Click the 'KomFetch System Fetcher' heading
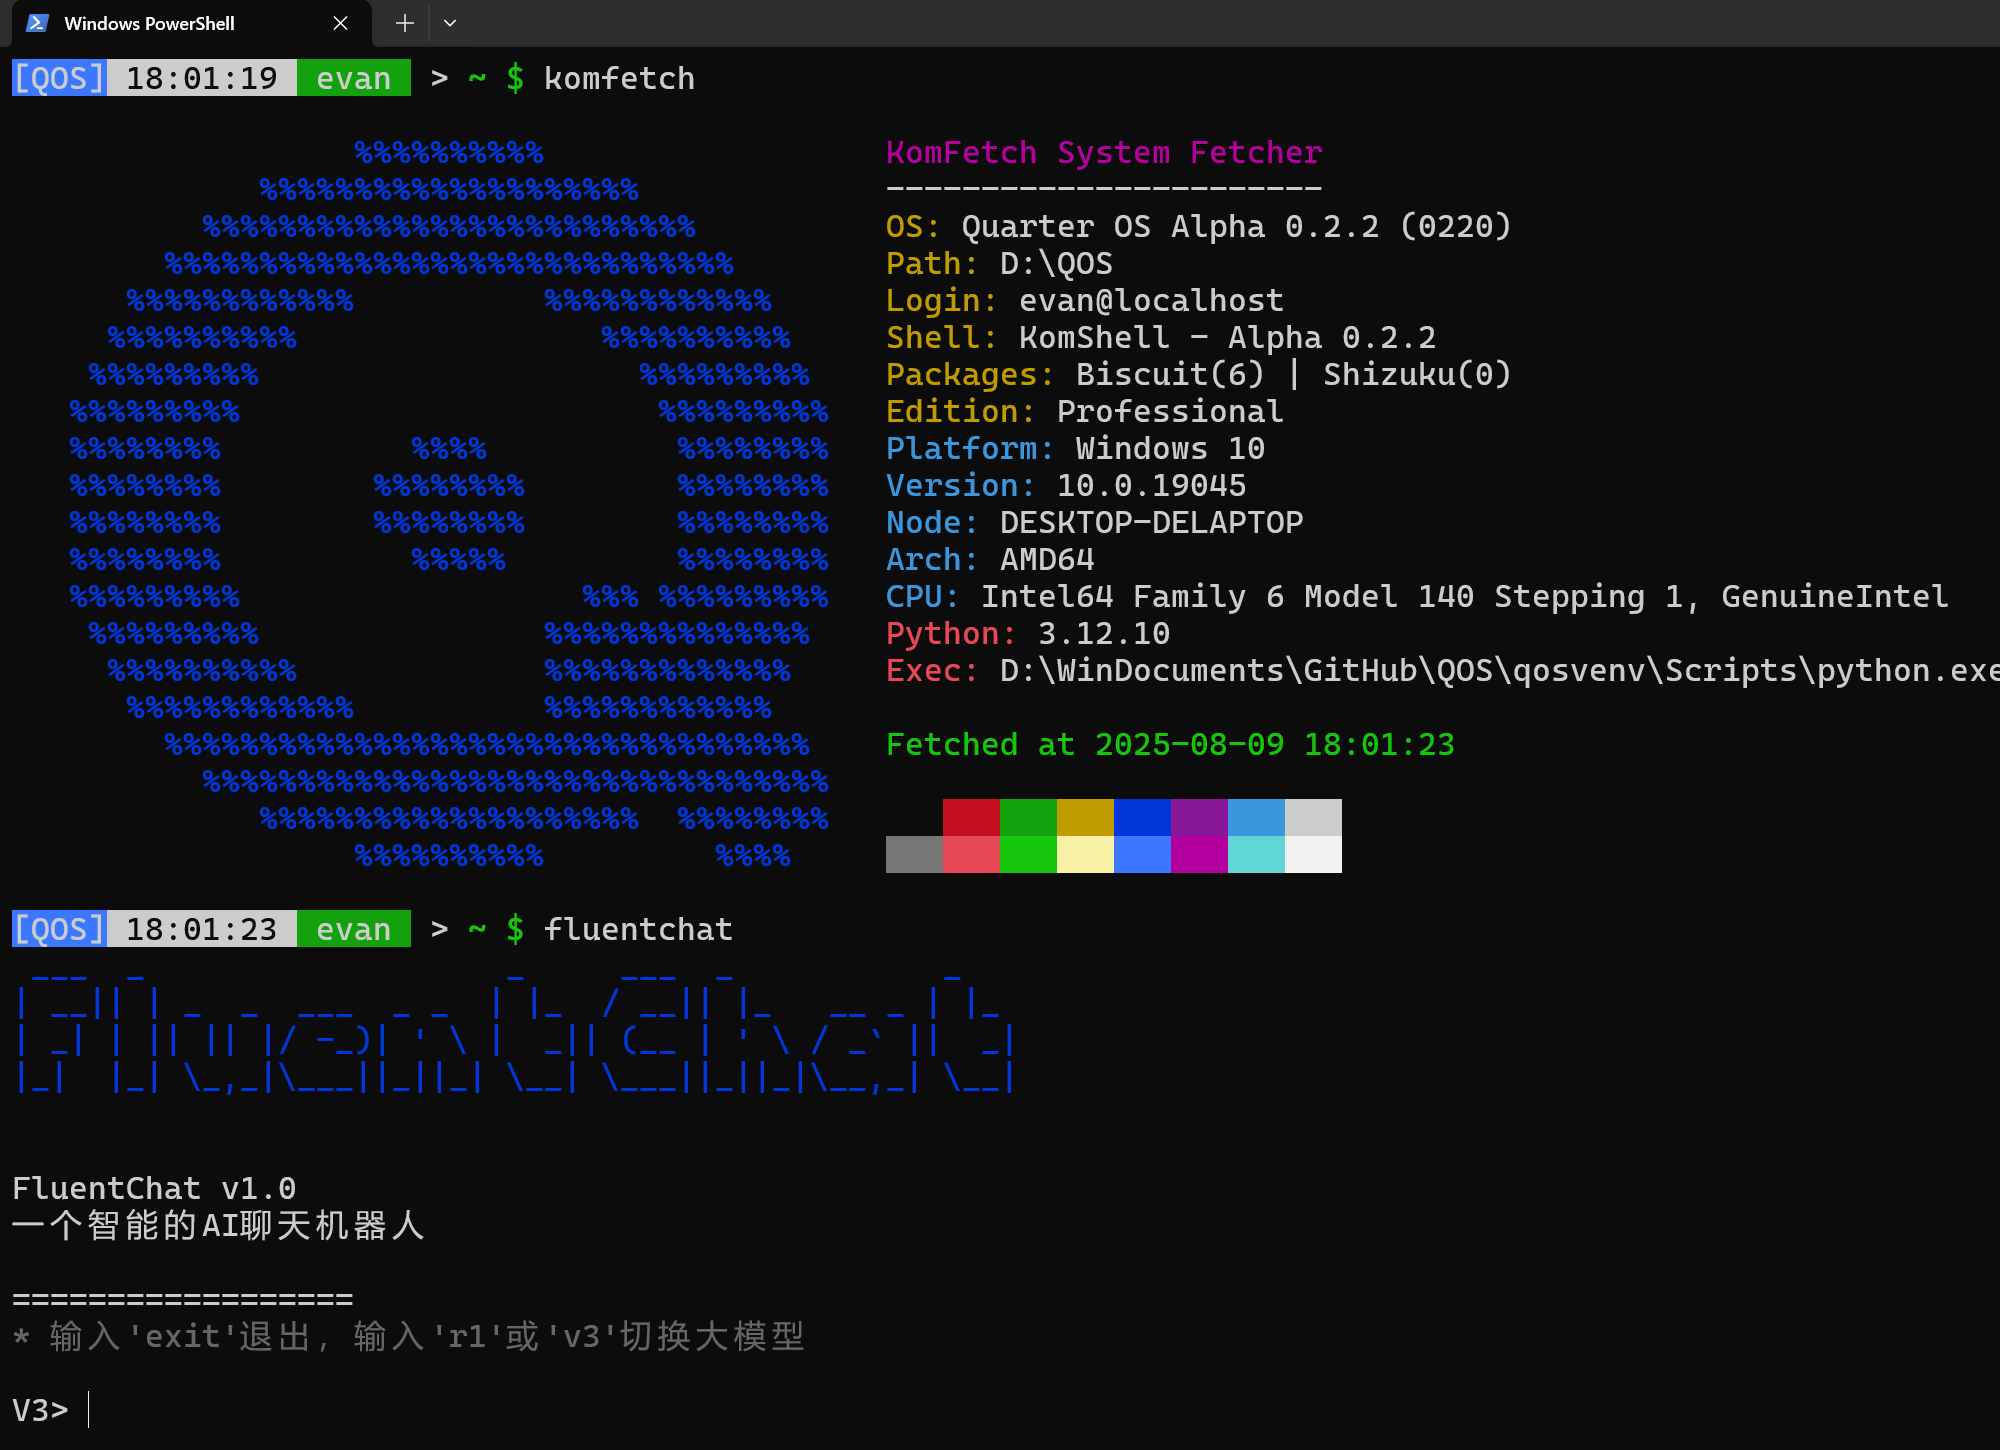 tap(1104, 152)
